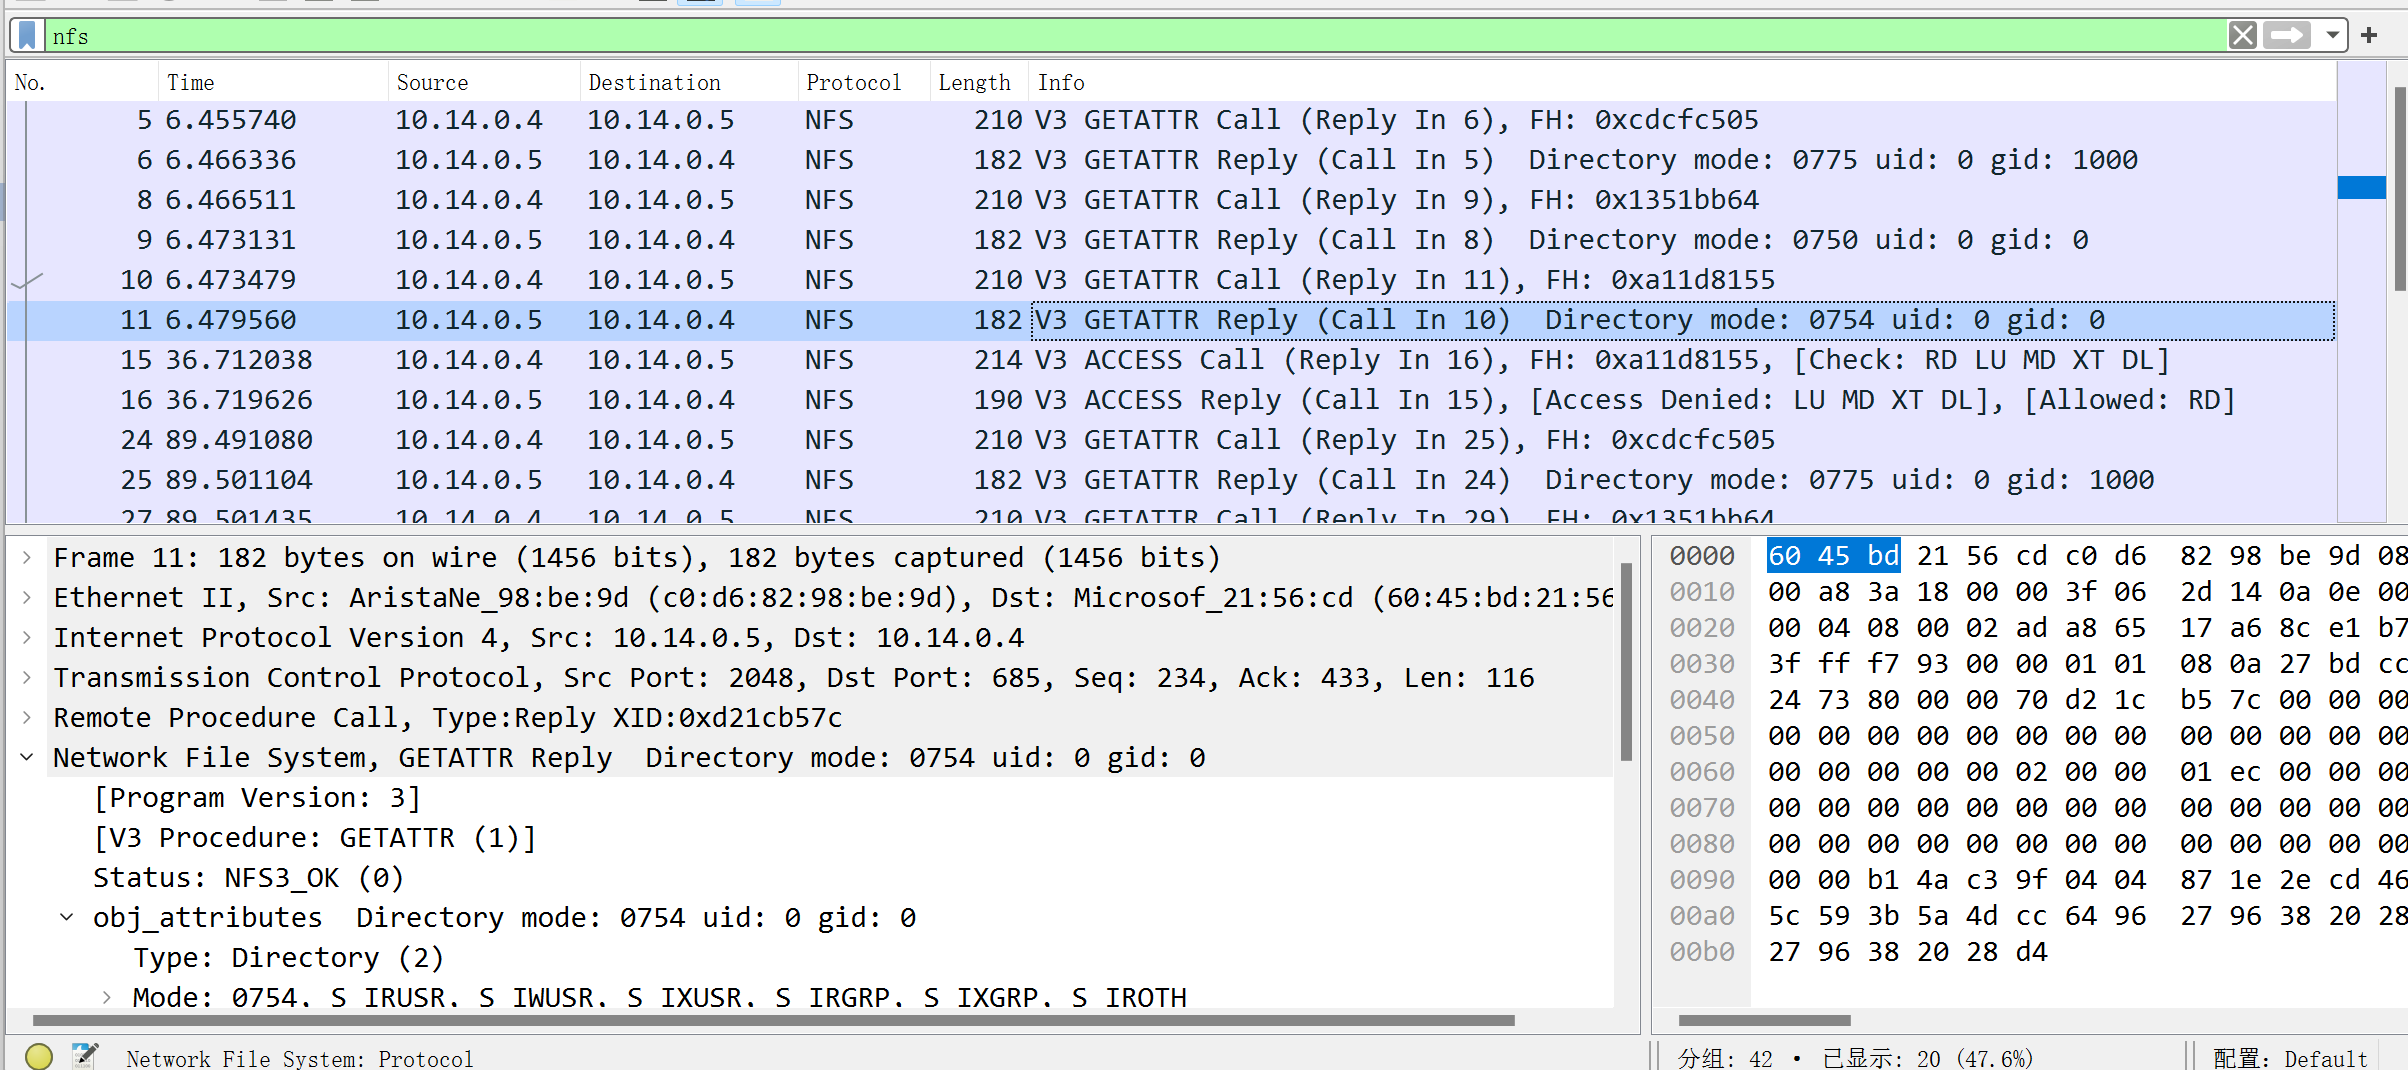Collapse the obj_attributes node
Image resolution: width=2408 pixels, height=1070 pixels.
[x=67, y=918]
